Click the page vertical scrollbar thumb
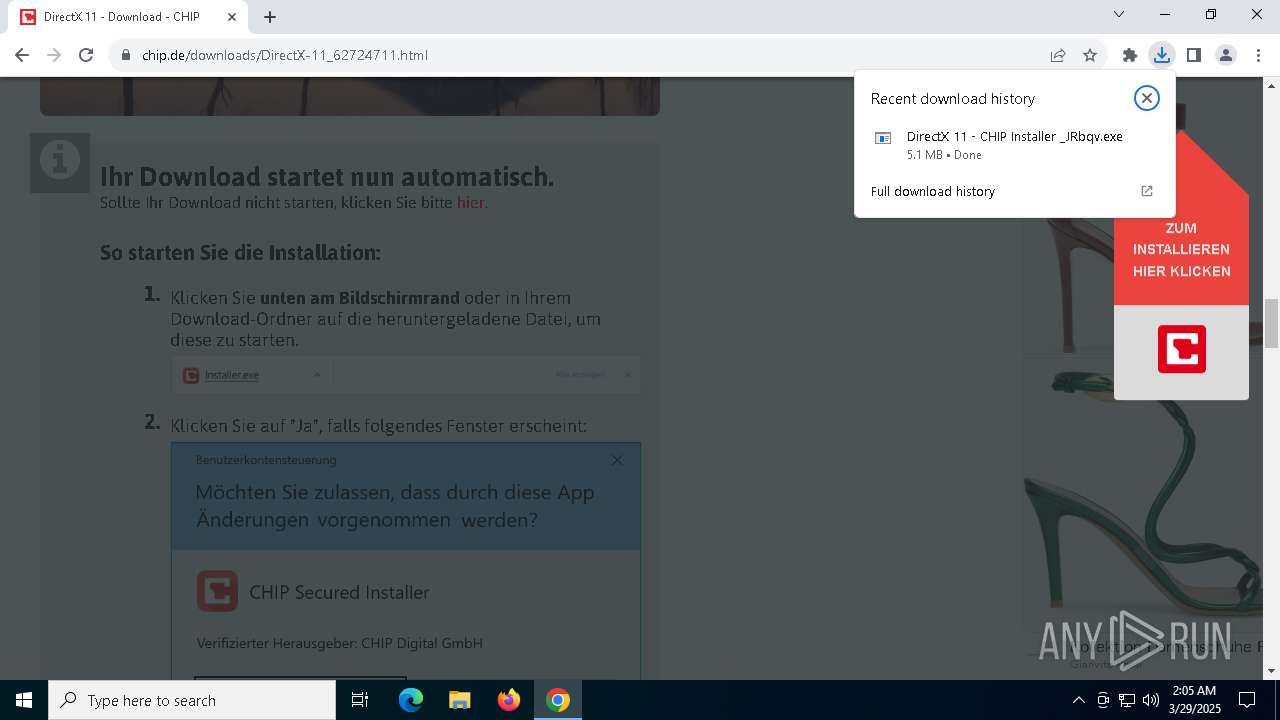Image resolution: width=1280 pixels, height=720 pixels. (1272, 323)
